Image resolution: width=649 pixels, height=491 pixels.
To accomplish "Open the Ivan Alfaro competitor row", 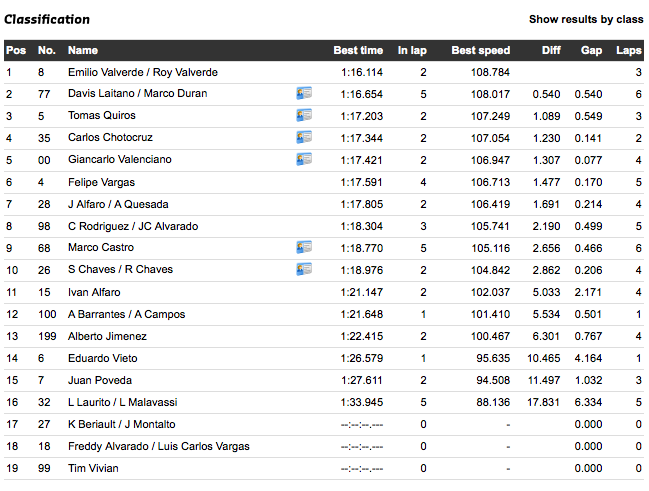I will [94, 292].
